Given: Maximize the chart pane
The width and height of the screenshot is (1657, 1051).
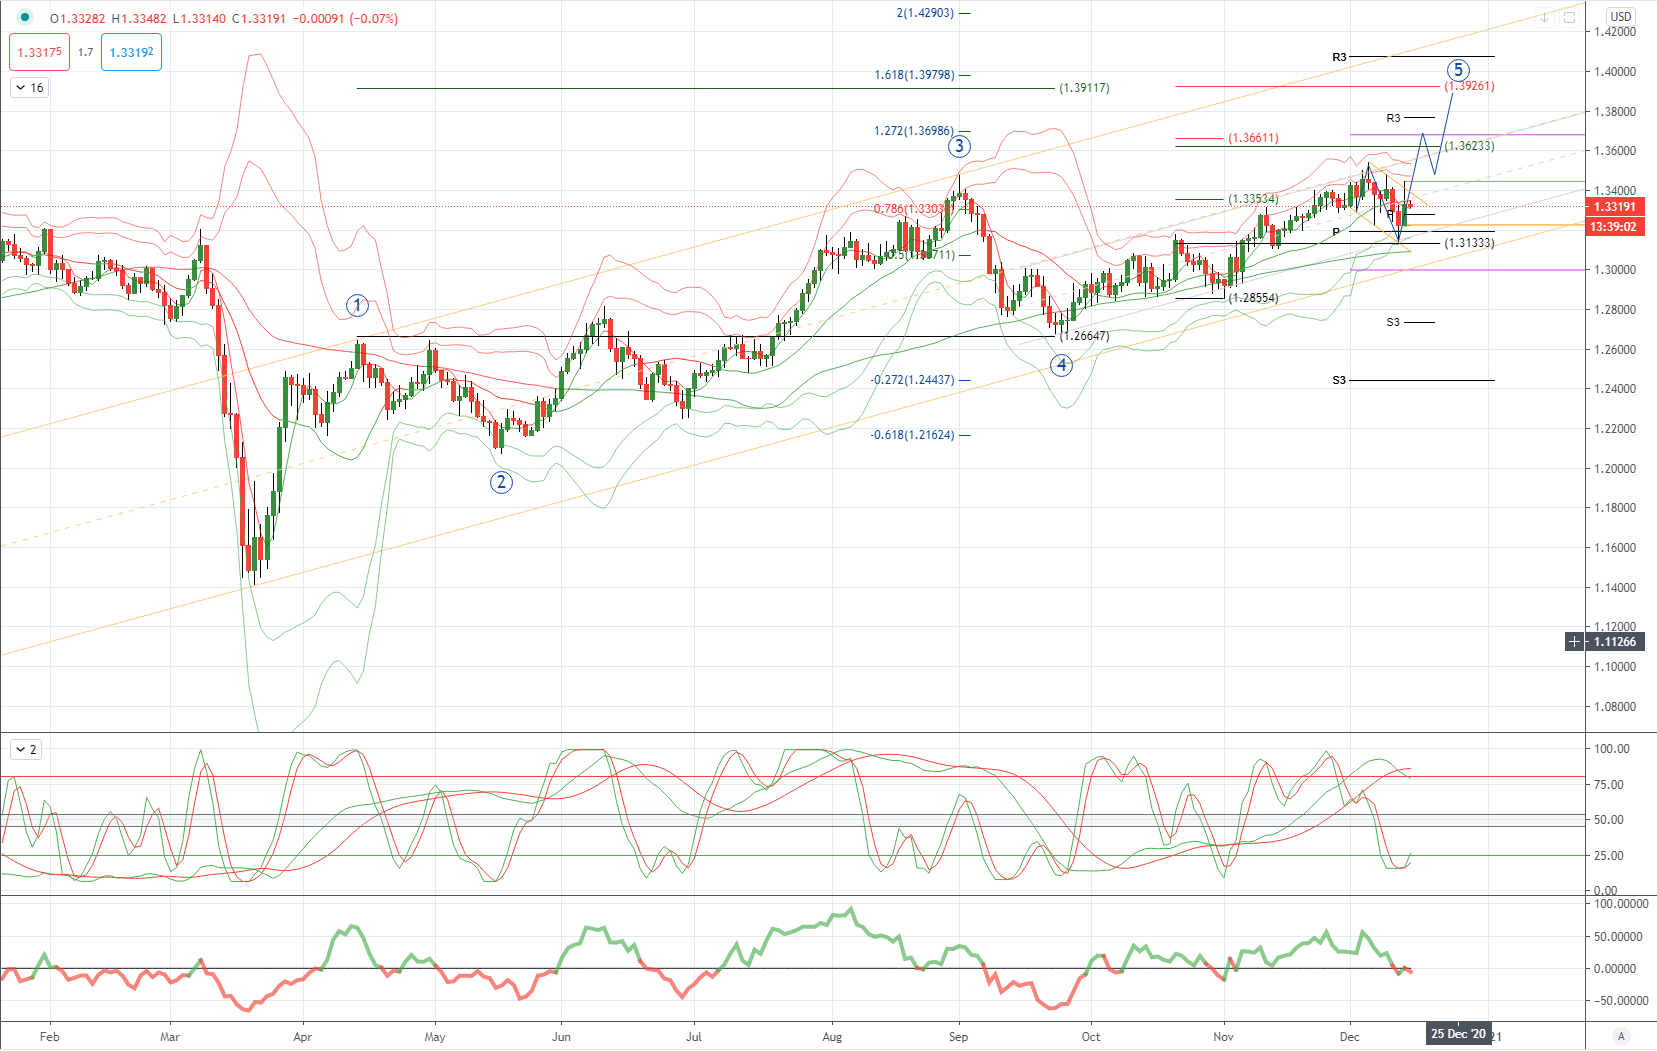Looking at the screenshot, I should tap(1569, 18).
